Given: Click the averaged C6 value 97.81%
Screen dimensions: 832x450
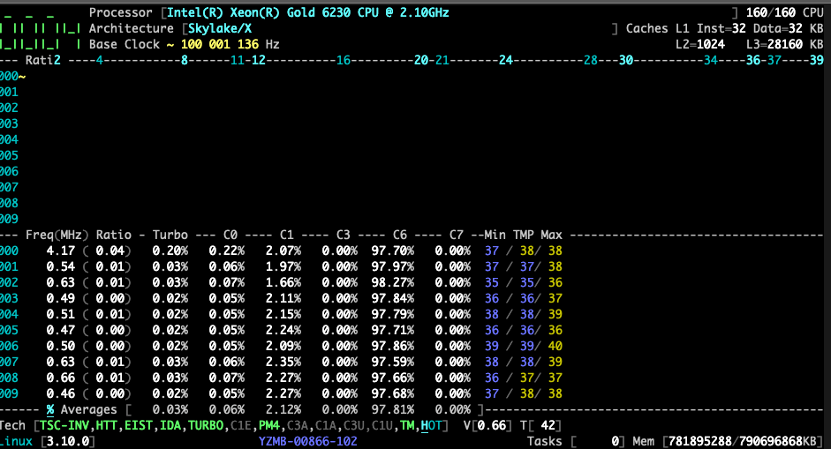Looking at the screenshot, I should click(x=393, y=410).
